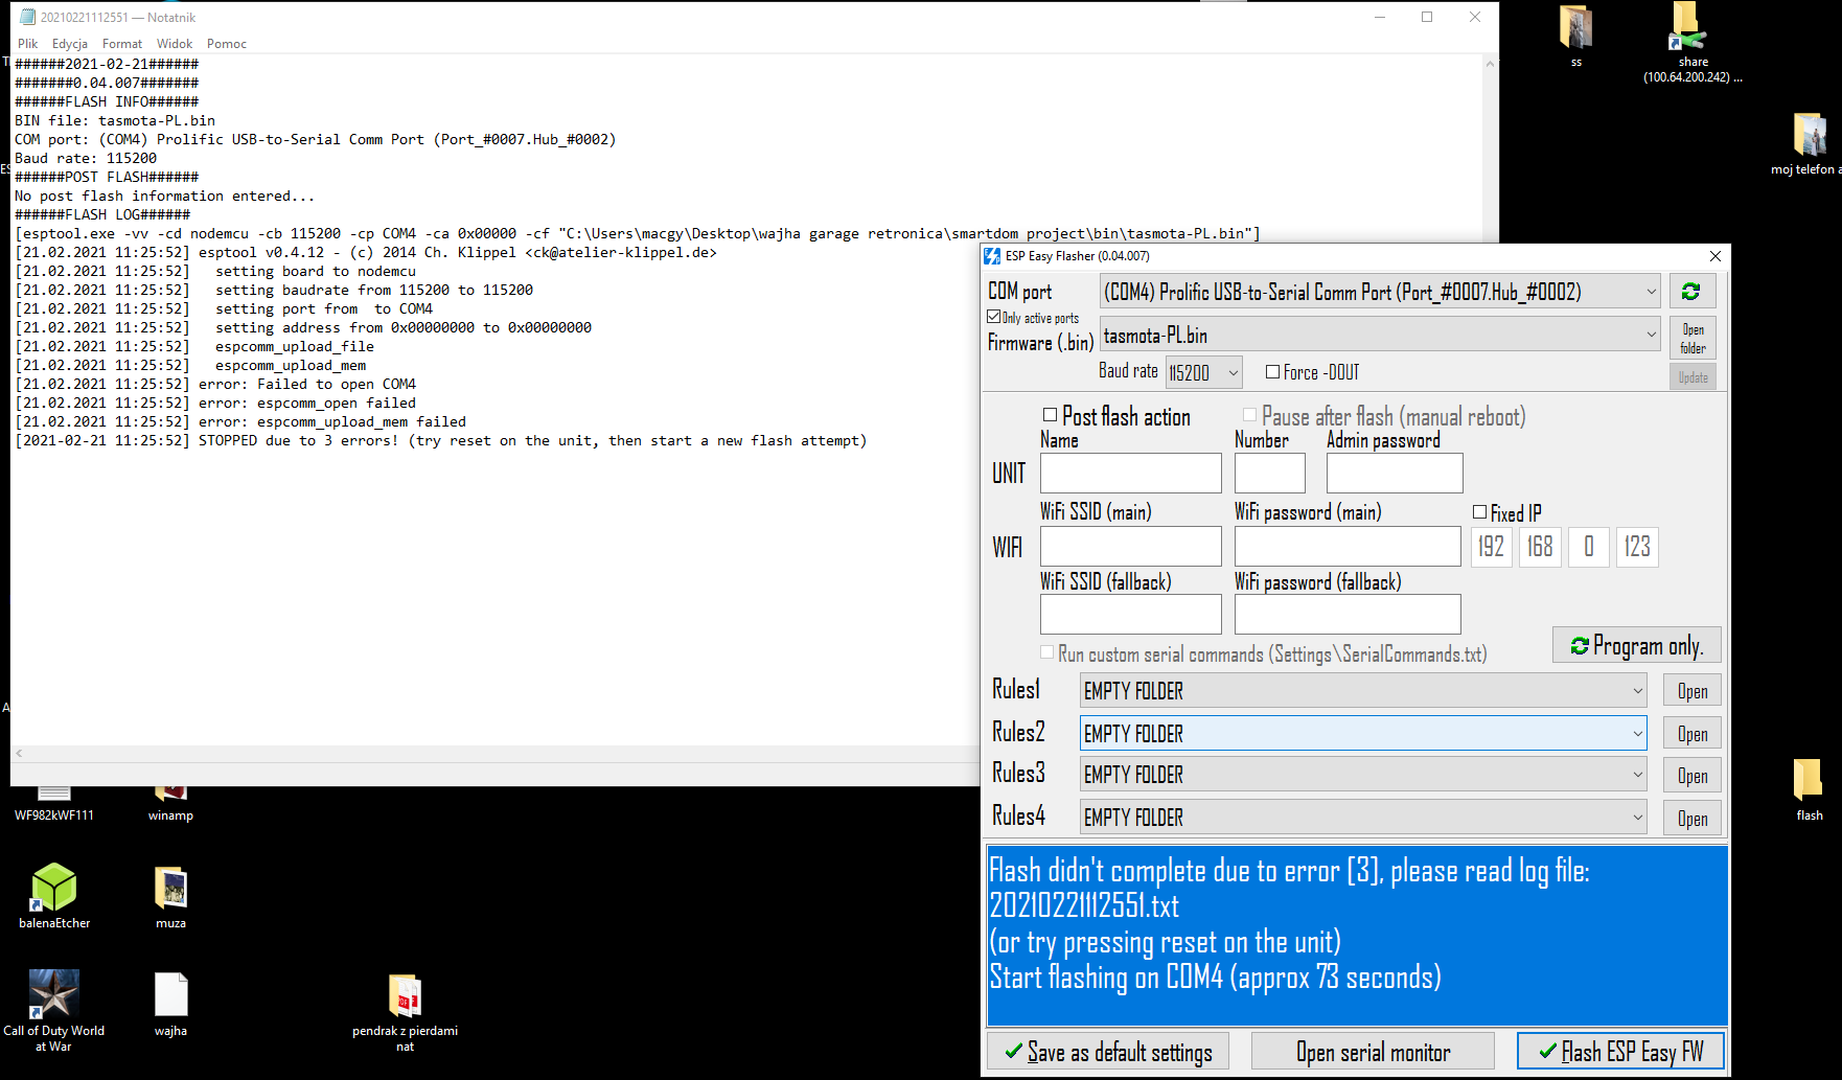
Task: Enable the Post flash action checkbox
Action: [1050, 415]
